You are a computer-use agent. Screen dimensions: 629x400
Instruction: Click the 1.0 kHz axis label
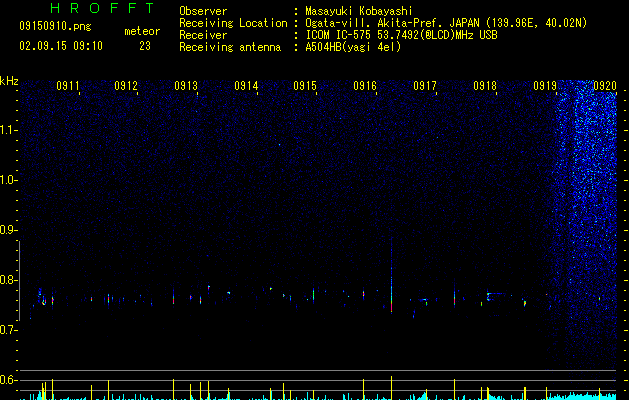(x=9, y=180)
